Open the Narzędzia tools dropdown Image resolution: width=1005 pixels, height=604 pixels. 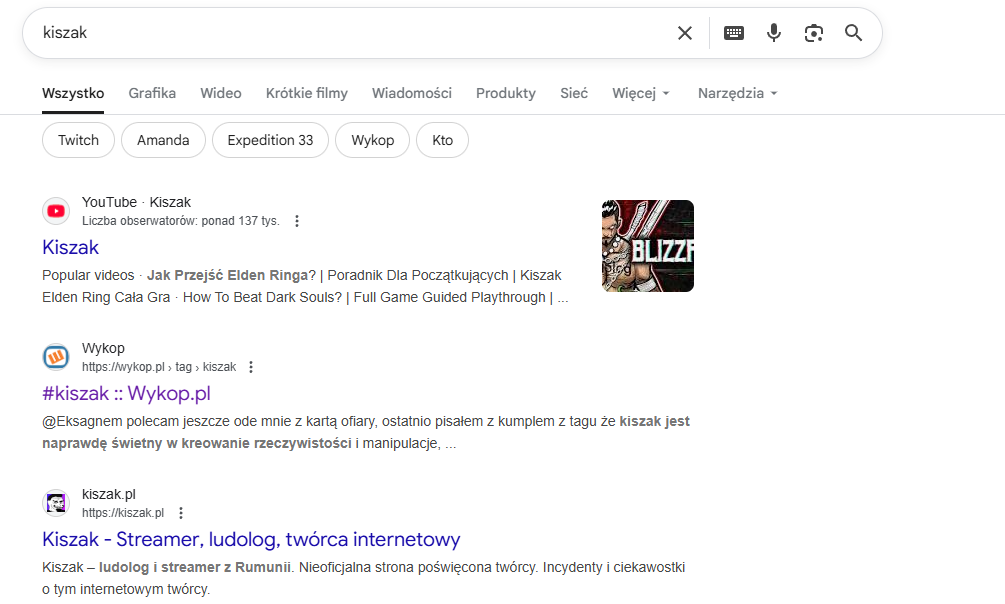pyautogui.click(x=737, y=93)
